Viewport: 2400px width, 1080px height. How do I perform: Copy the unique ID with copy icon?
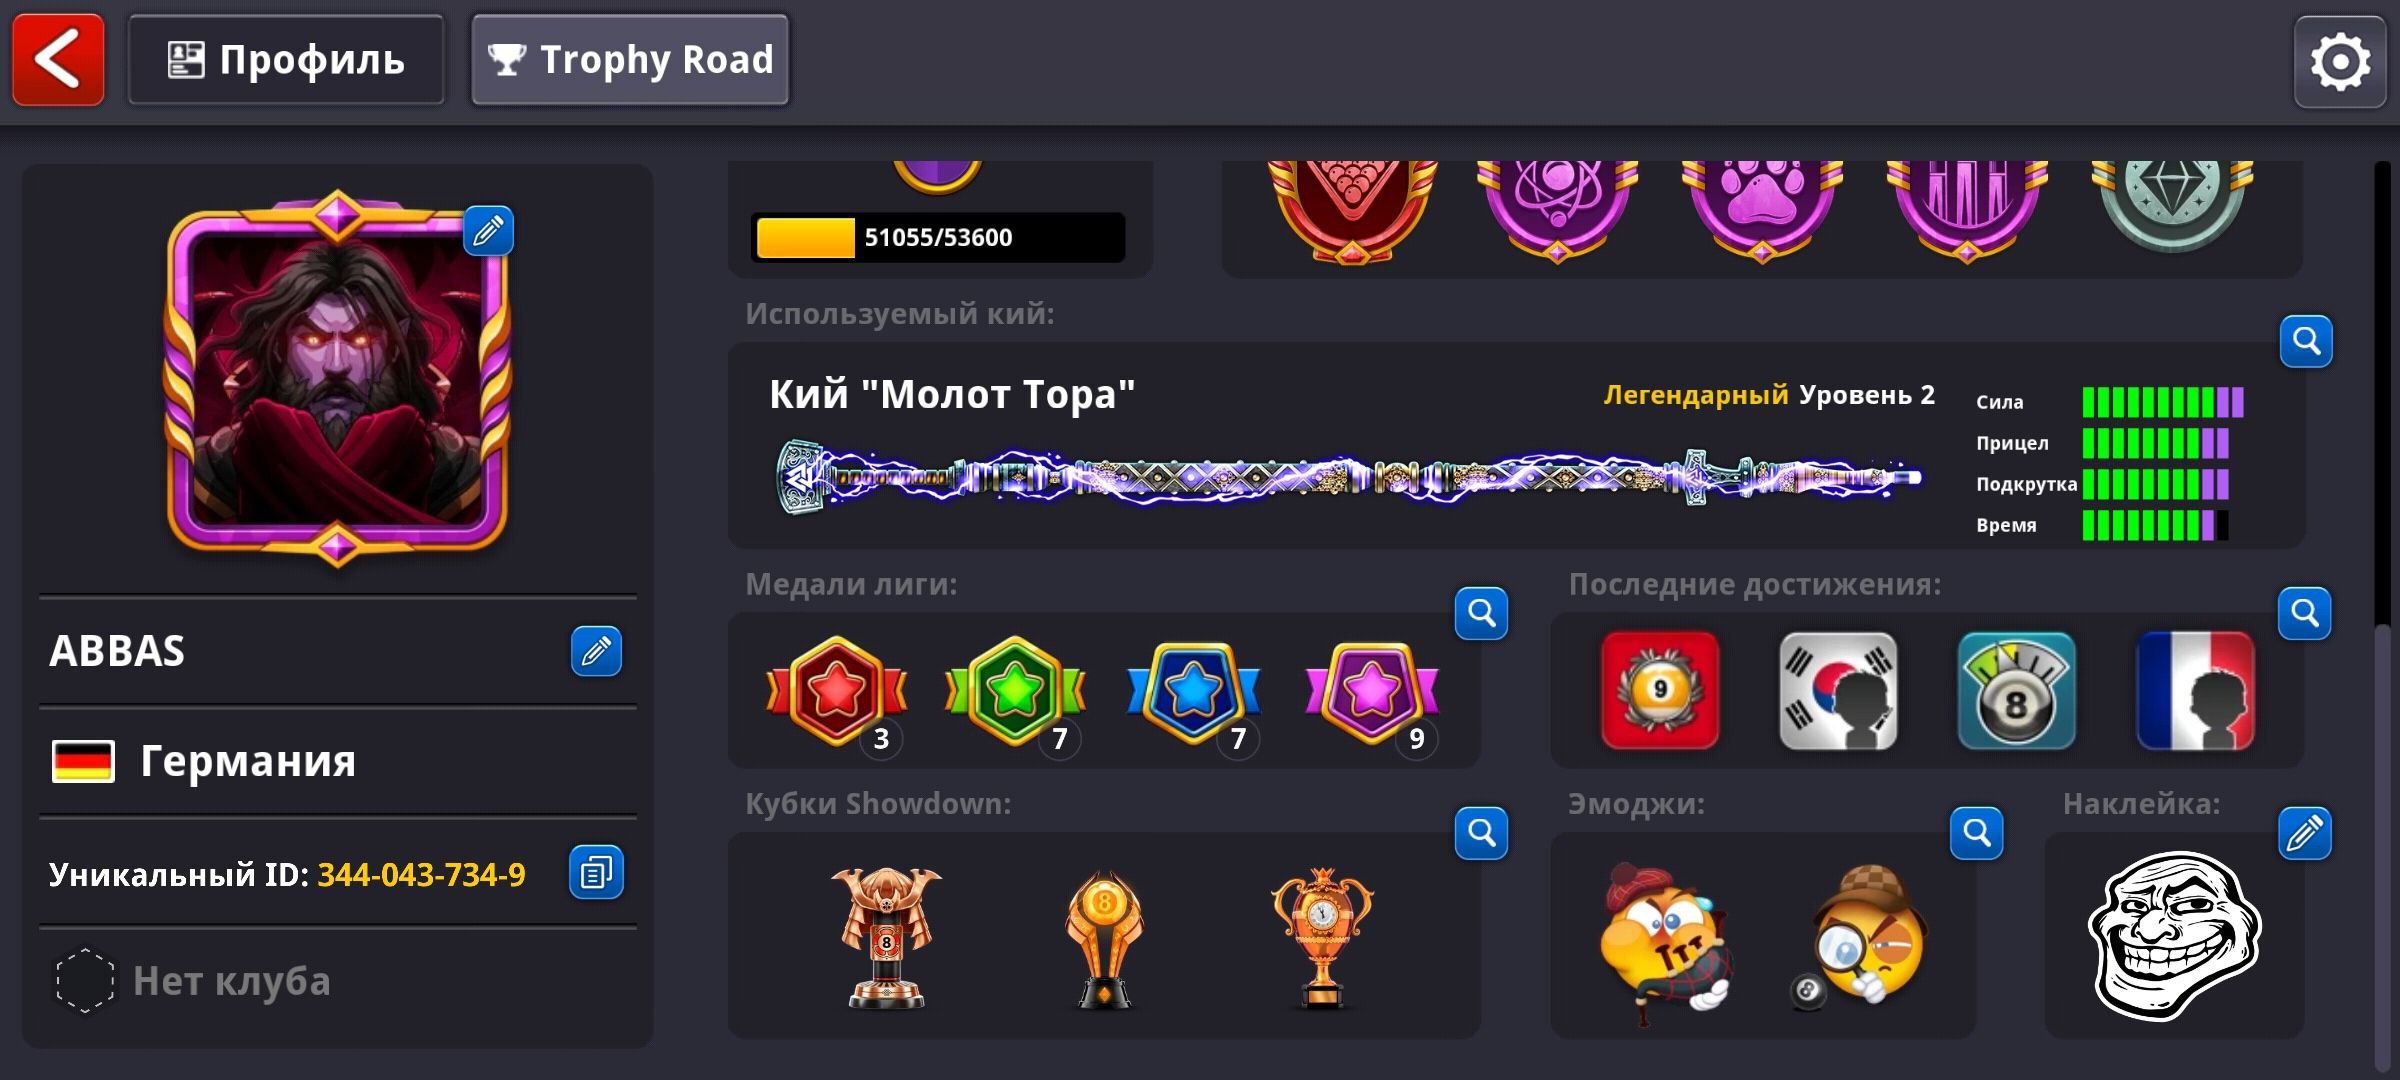(x=596, y=872)
